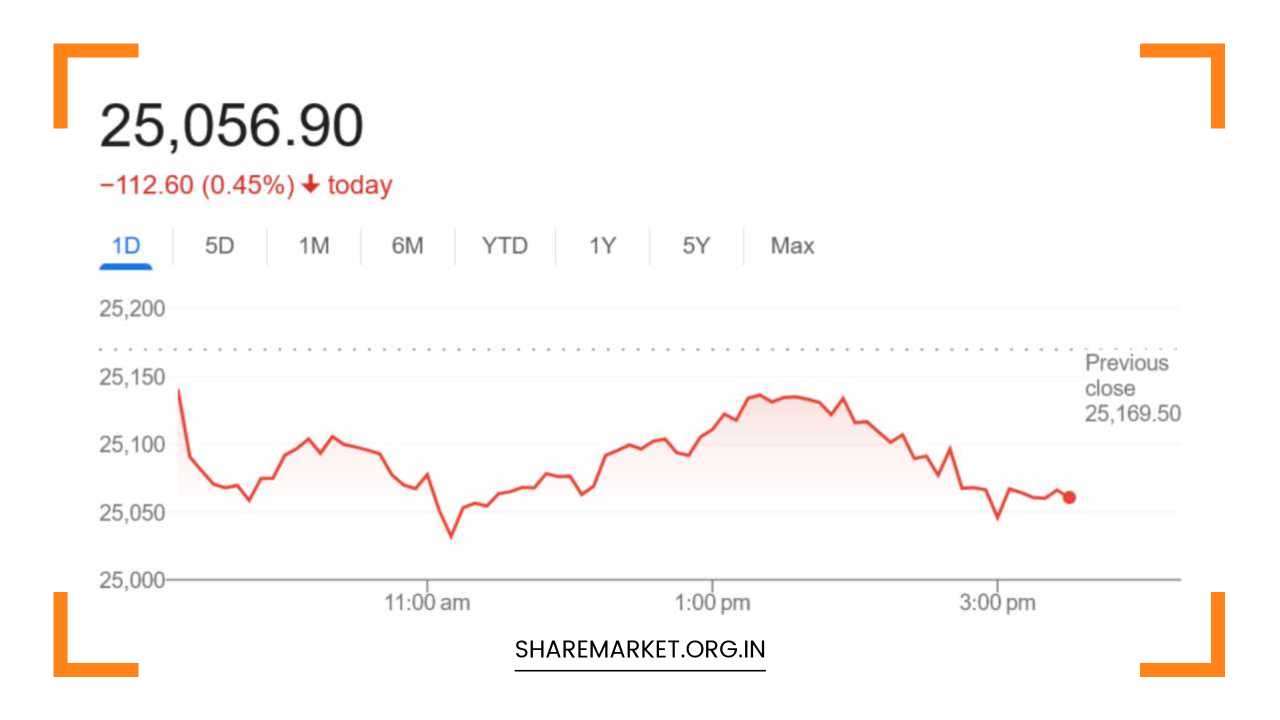The width and height of the screenshot is (1280, 720).
Task: Click the Previous close 25,169.50 label
Action: pos(1131,388)
